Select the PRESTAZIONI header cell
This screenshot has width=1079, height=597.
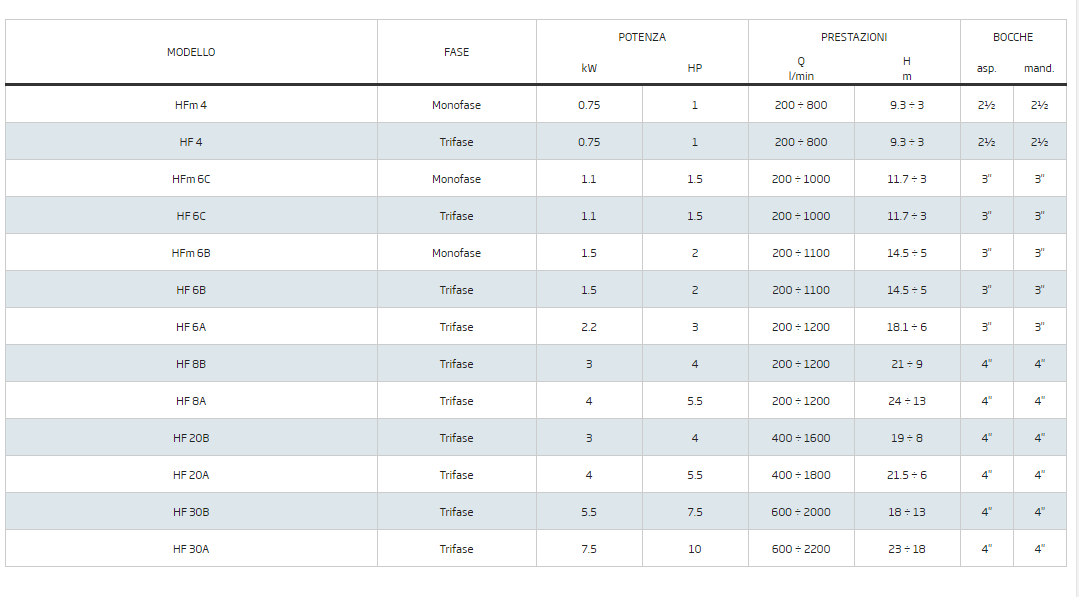click(854, 37)
